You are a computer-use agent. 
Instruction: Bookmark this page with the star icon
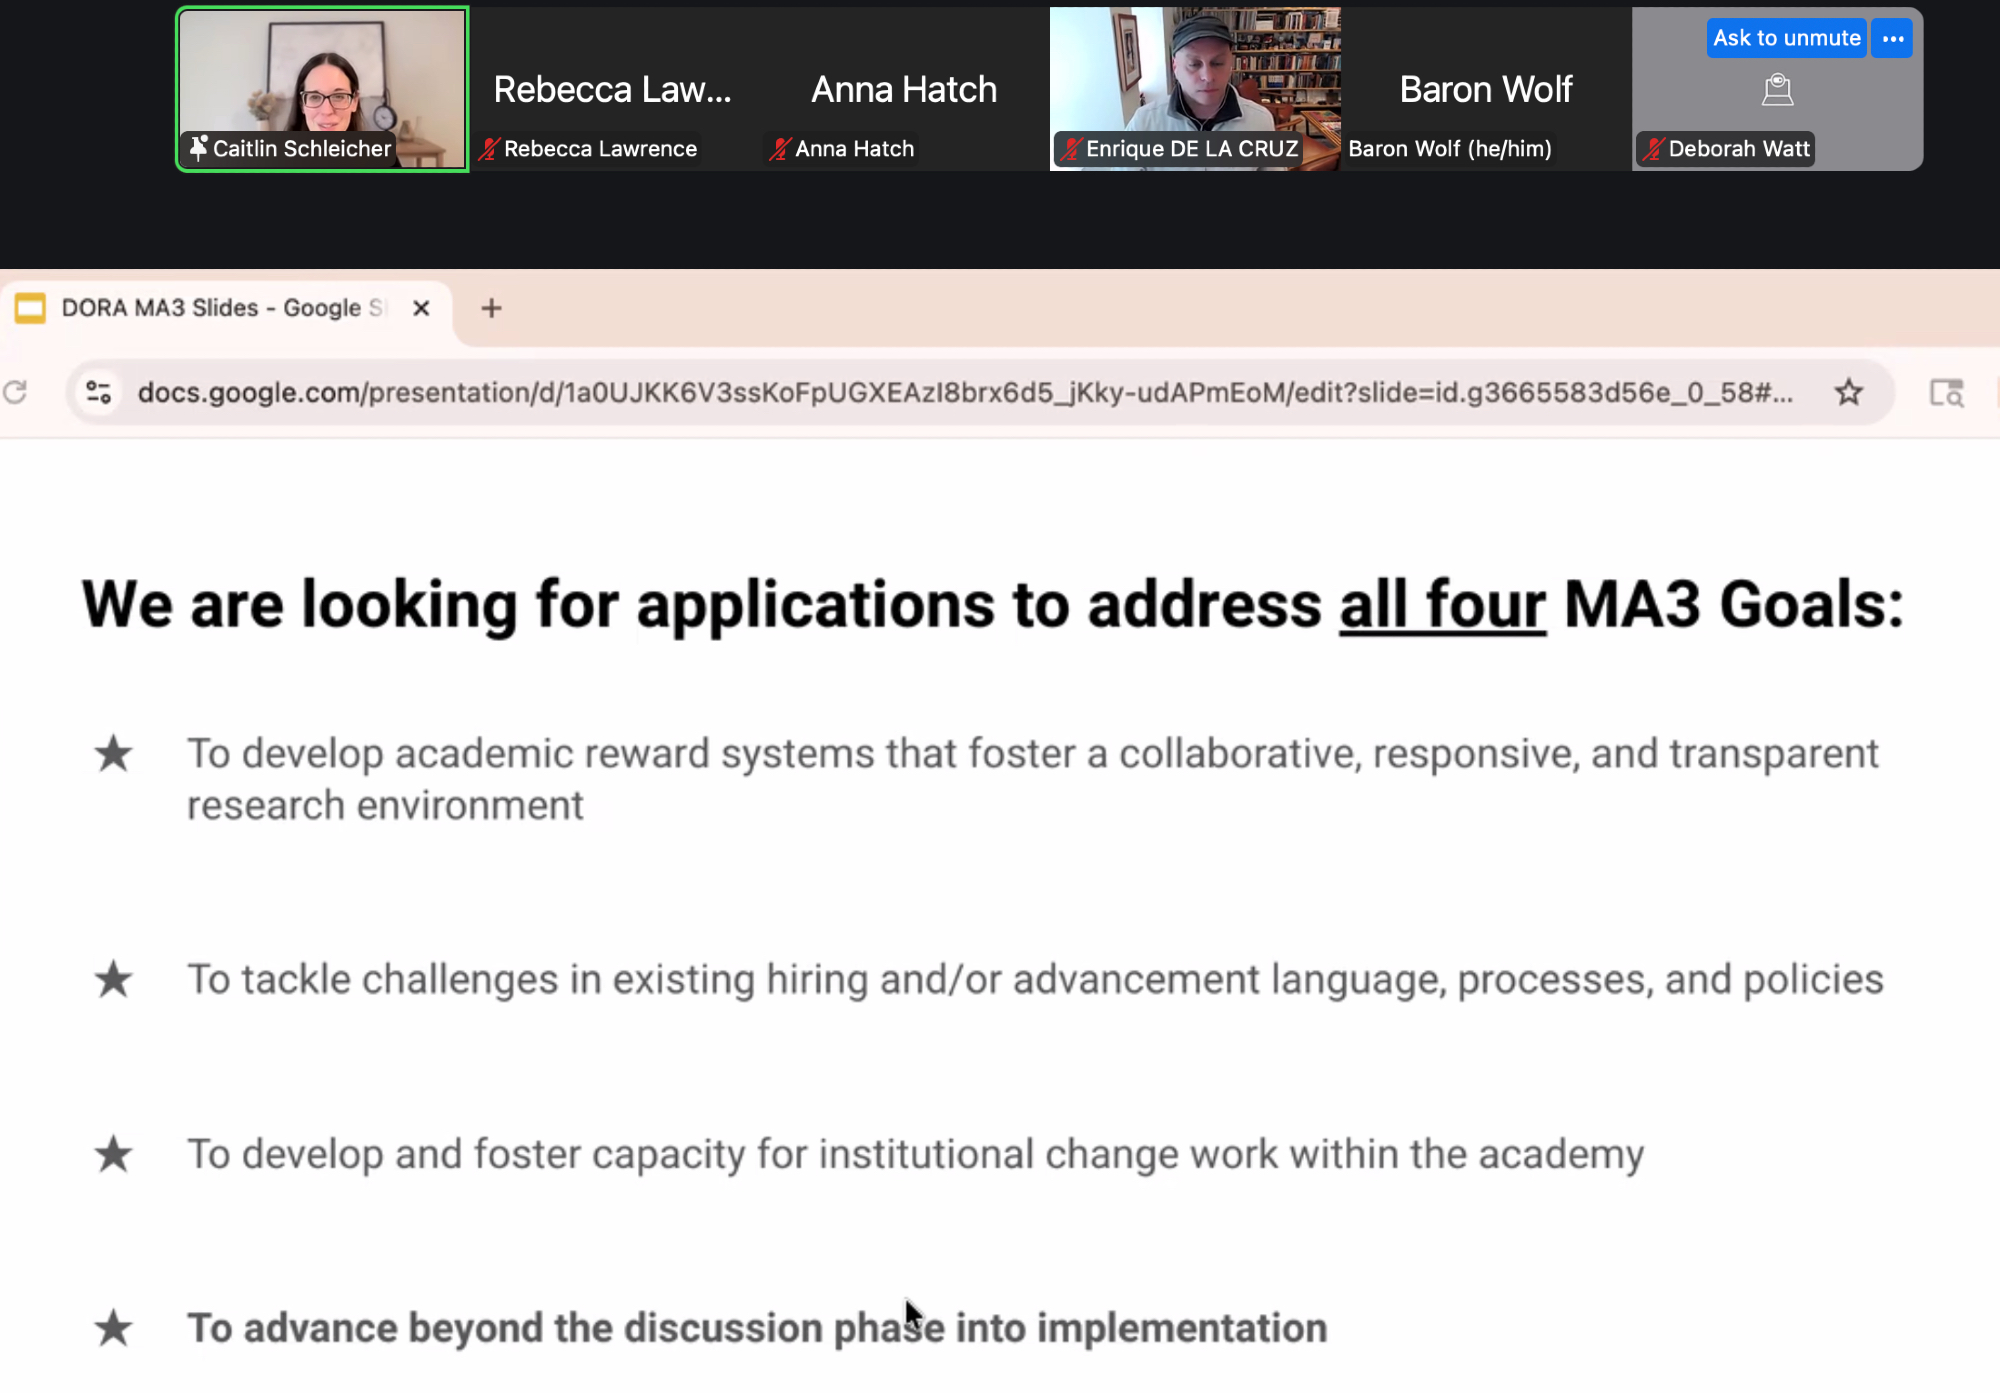tap(1848, 392)
